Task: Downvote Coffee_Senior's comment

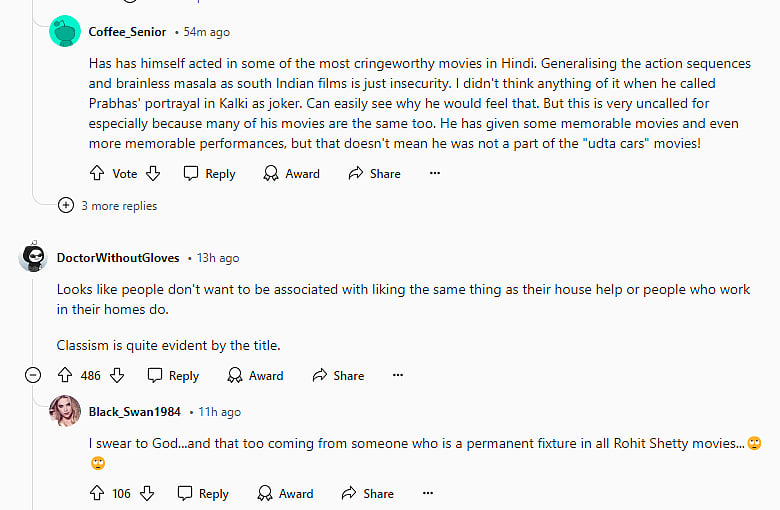Action: point(153,173)
